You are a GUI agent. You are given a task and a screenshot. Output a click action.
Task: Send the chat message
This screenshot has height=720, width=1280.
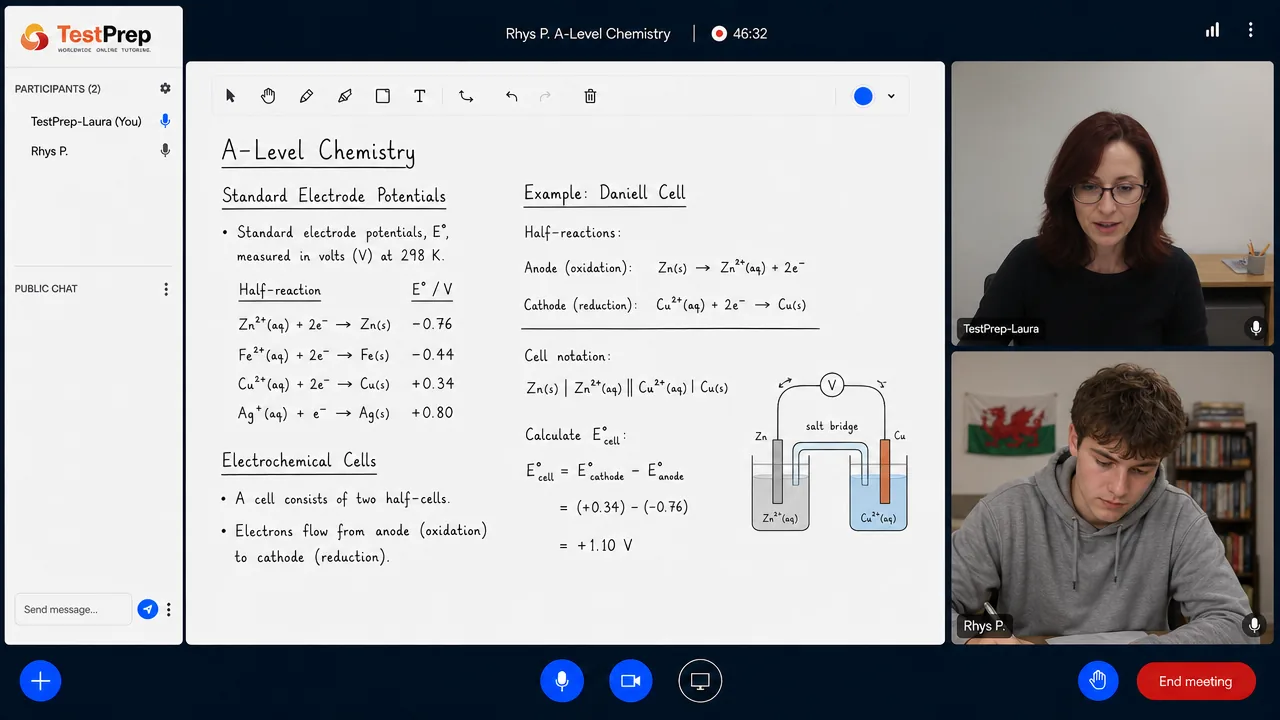148,609
